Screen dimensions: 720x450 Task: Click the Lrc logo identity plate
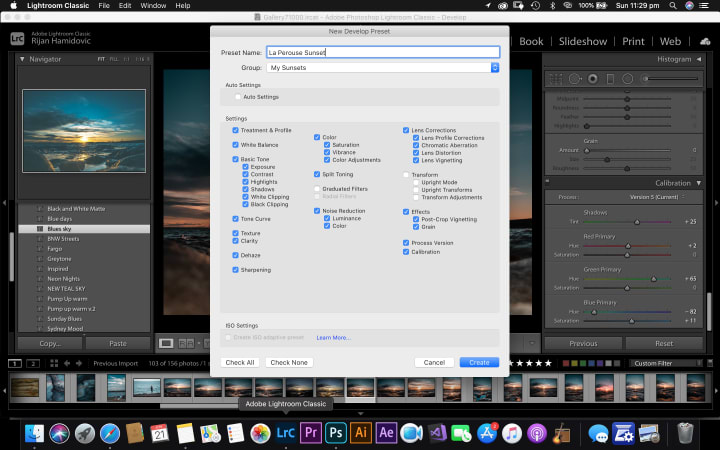click(17, 38)
